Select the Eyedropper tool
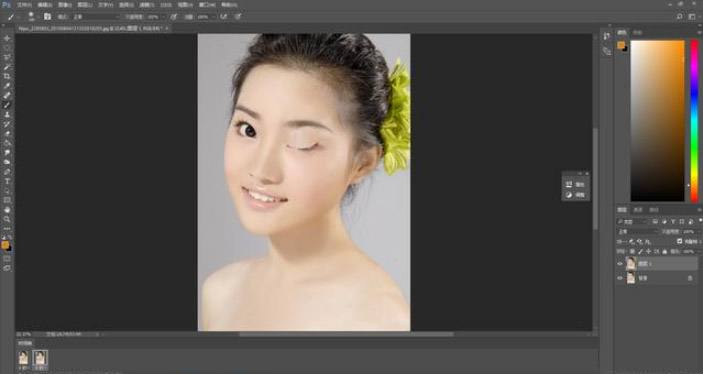Image resolution: width=703 pixels, height=374 pixels. [x=7, y=86]
